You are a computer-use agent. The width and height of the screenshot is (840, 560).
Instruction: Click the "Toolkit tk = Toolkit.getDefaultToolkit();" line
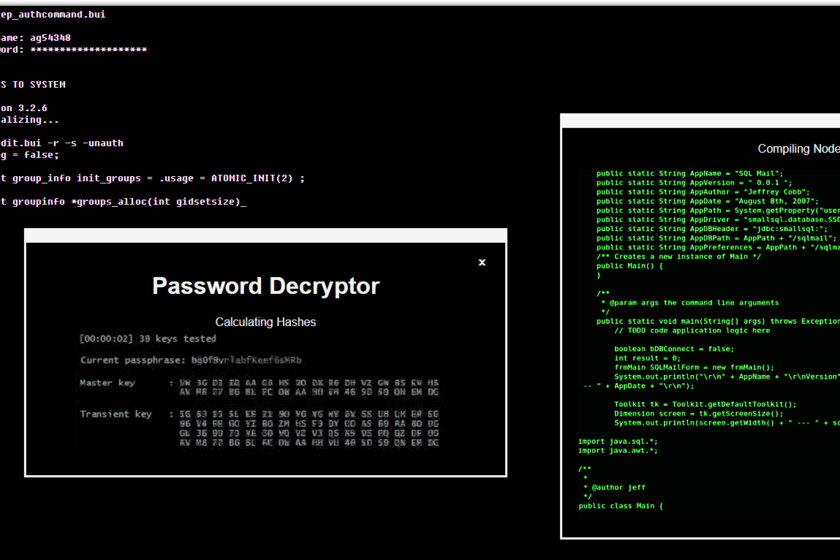click(706, 404)
